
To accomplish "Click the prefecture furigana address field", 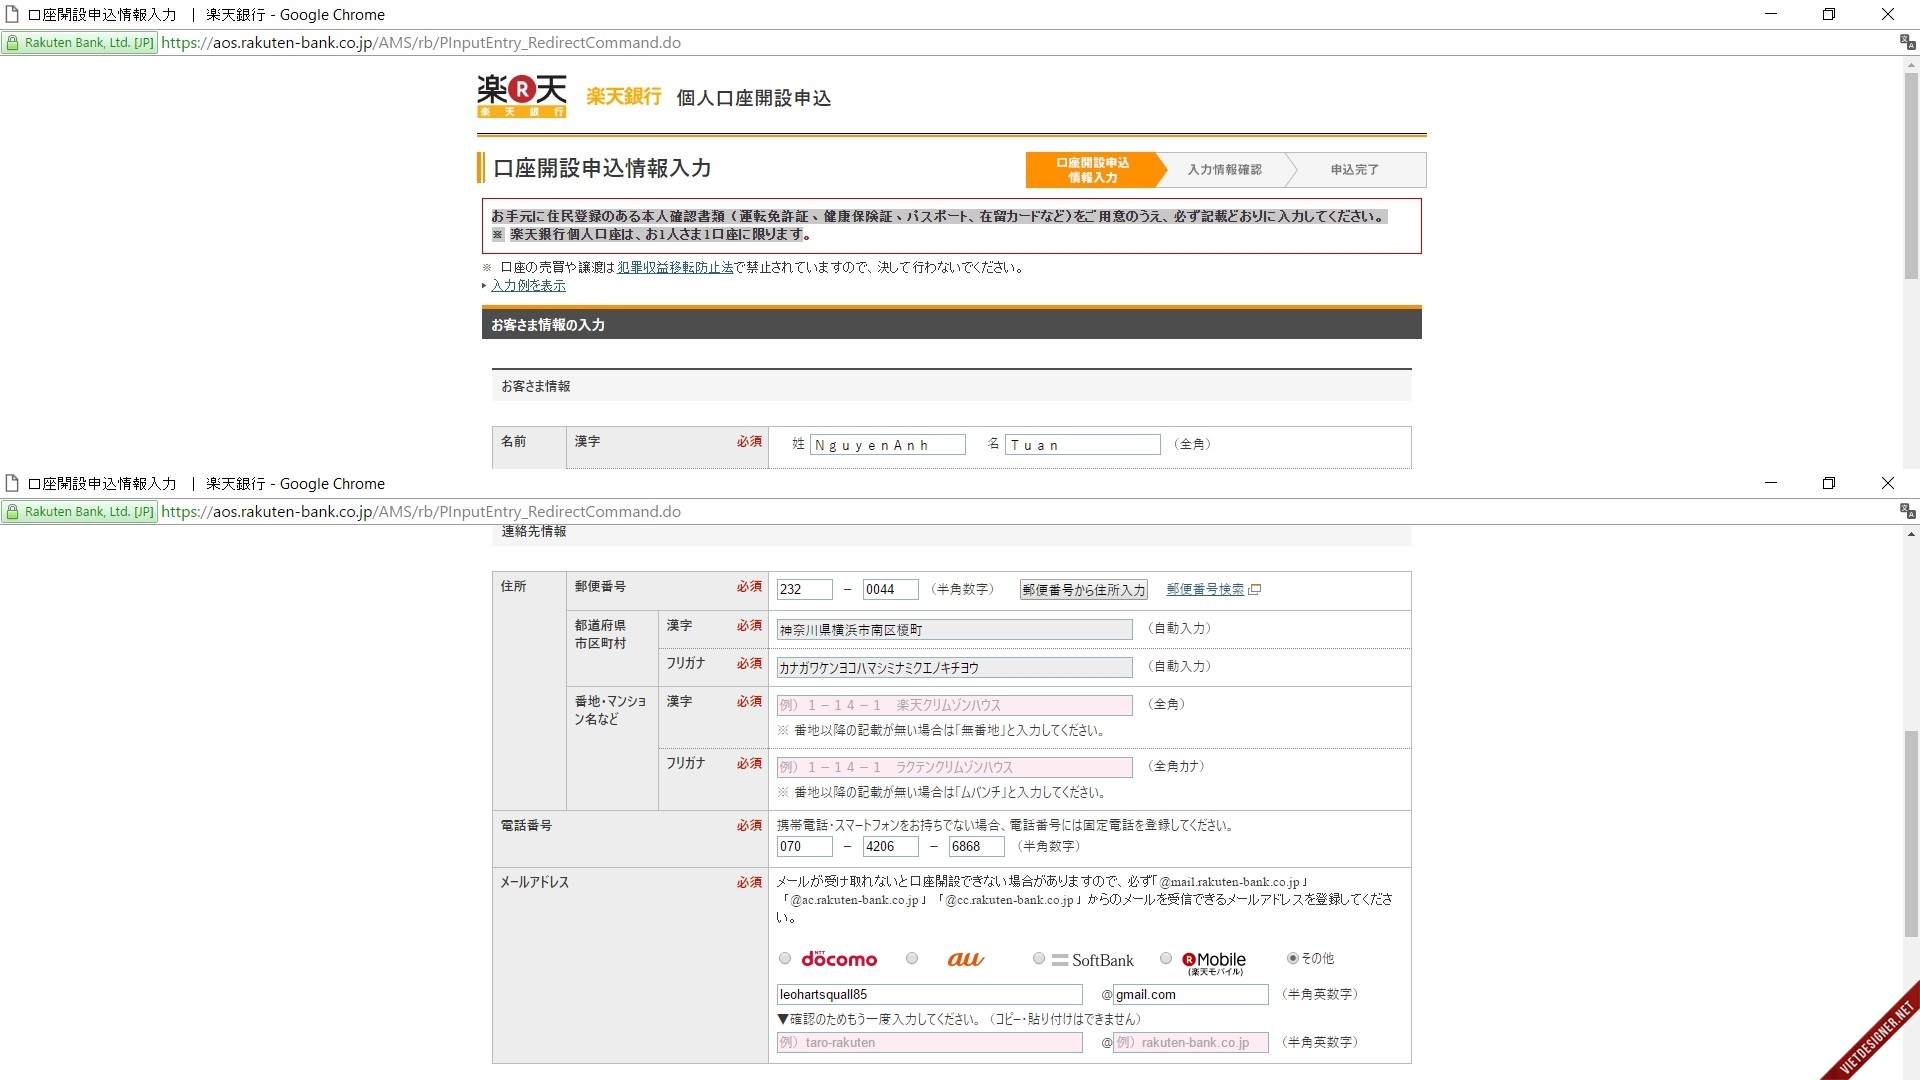I will (x=955, y=668).
